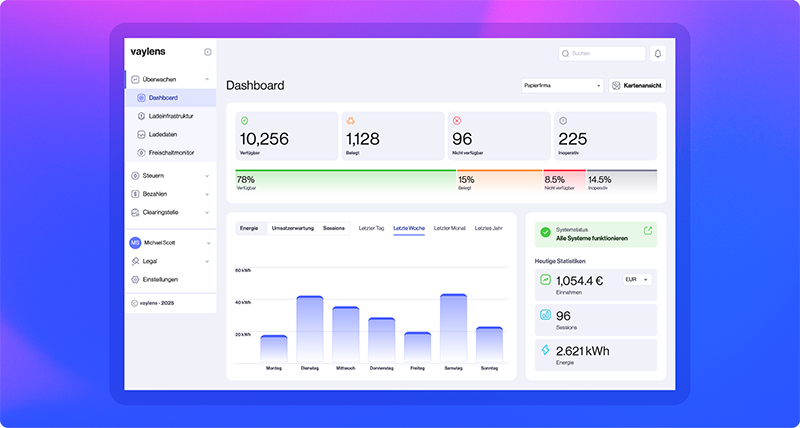Open system status external link icon
The image size is (800, 428).
pos(648,231)
